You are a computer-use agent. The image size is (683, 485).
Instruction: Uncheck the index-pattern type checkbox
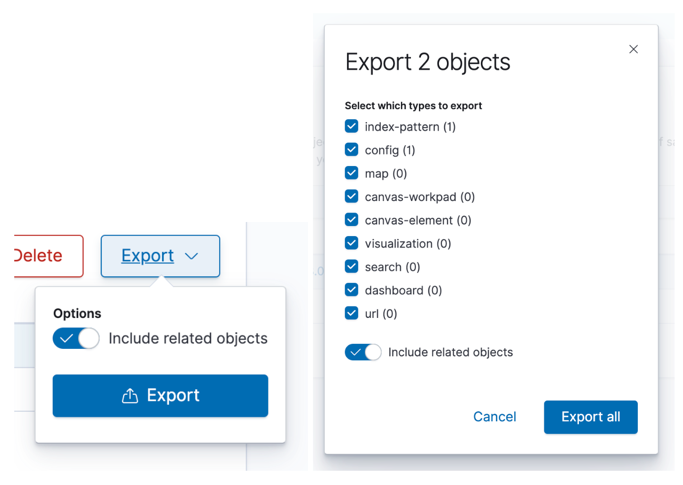click(352, 127)
